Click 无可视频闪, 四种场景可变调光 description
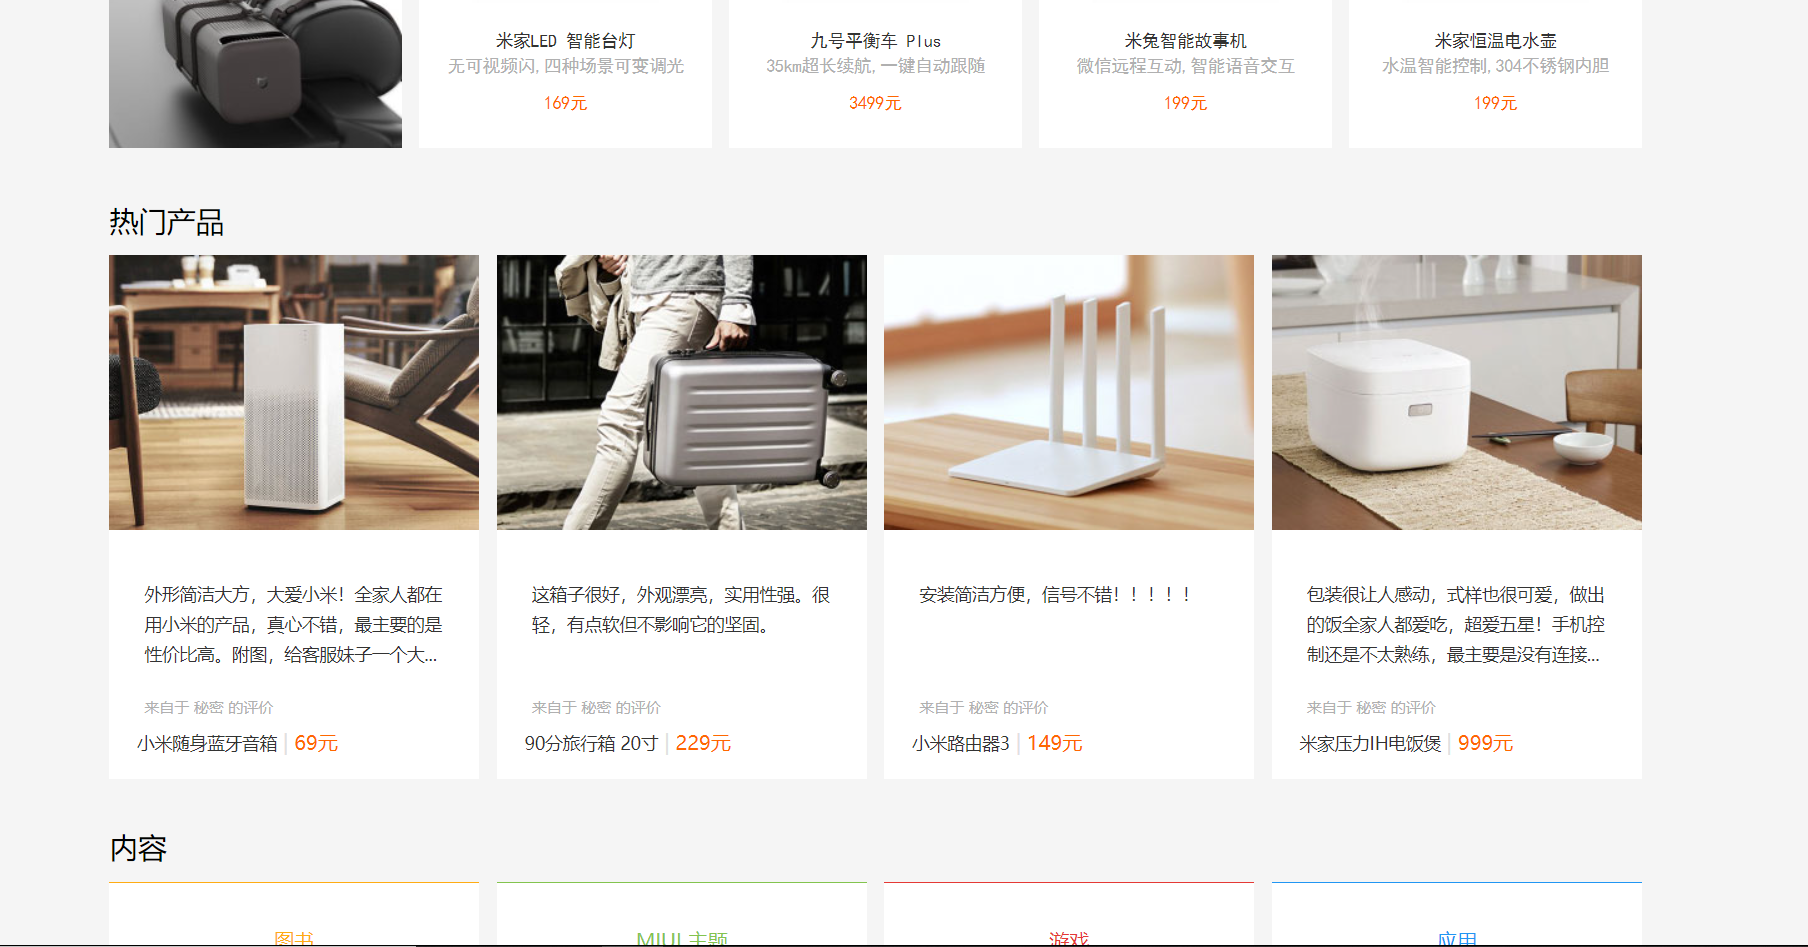 (x=565, y=66)
